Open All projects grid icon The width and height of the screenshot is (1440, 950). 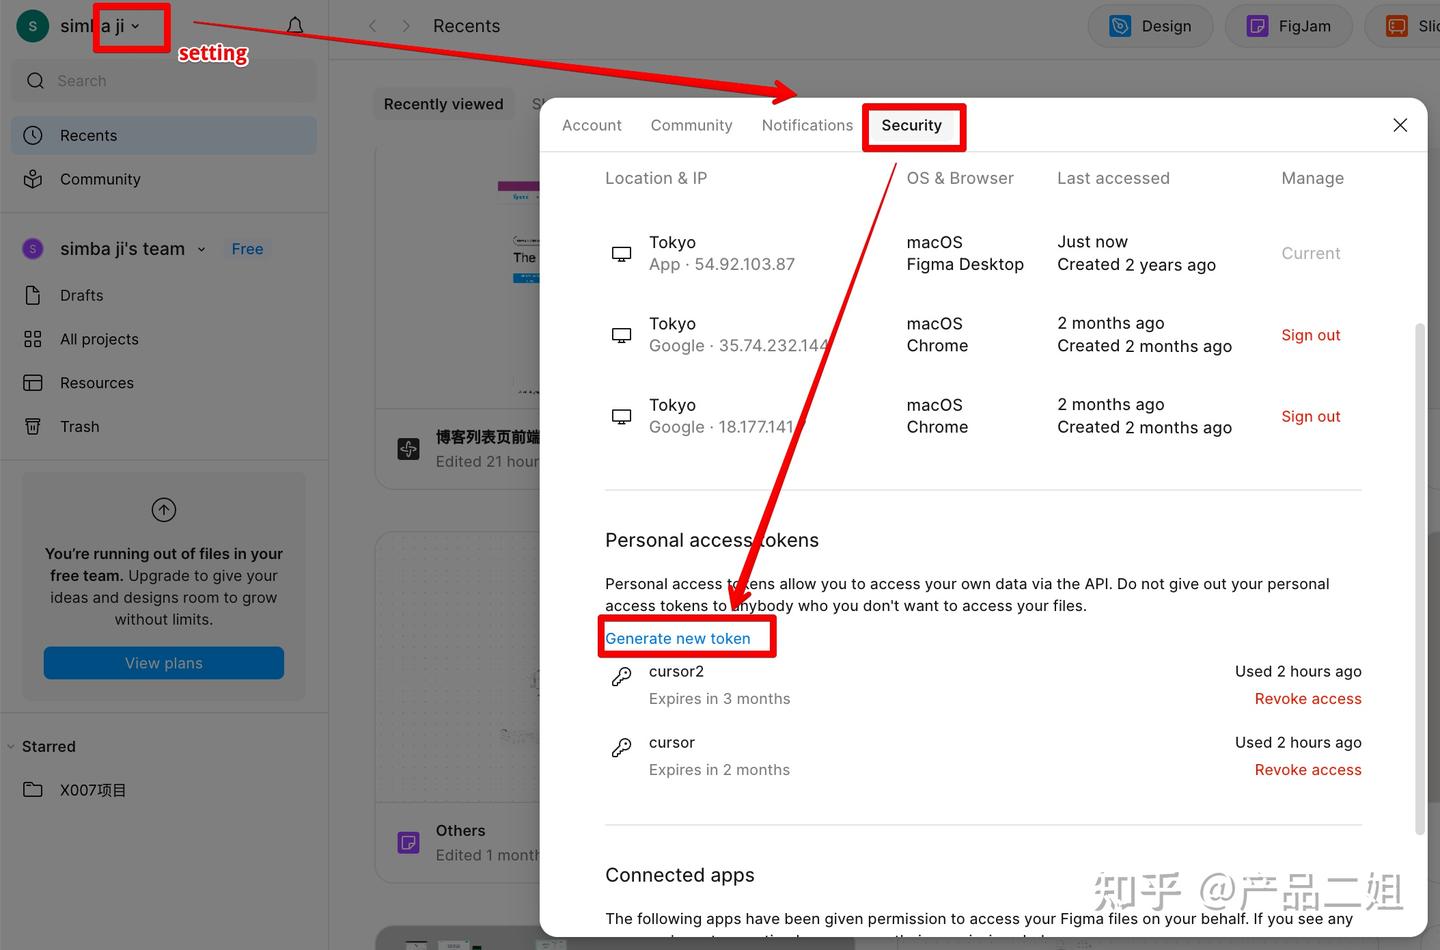point(33,339)
